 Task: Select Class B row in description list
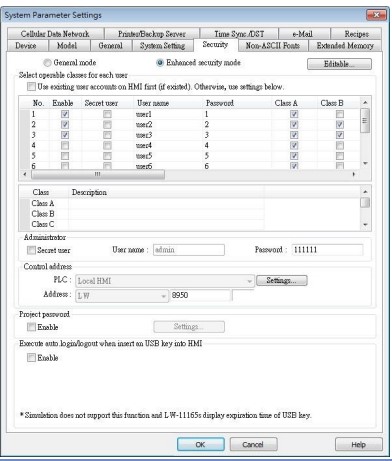pos(142,214)
